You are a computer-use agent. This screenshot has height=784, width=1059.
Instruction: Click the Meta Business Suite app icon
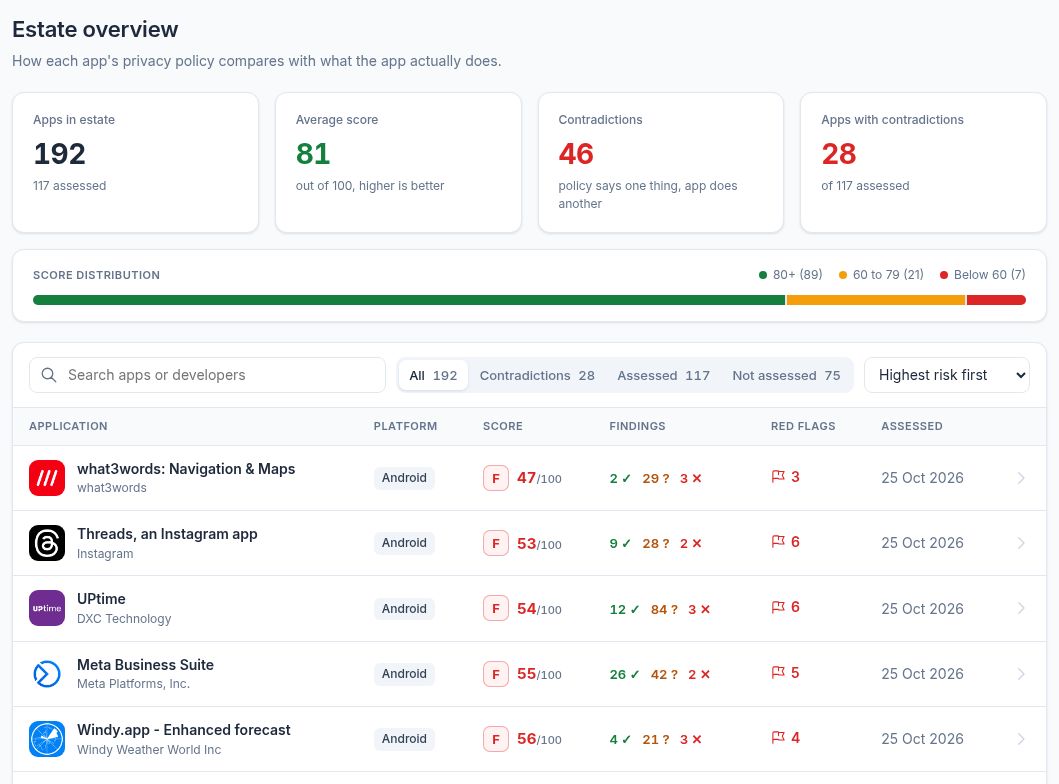[x=47, y=674]
